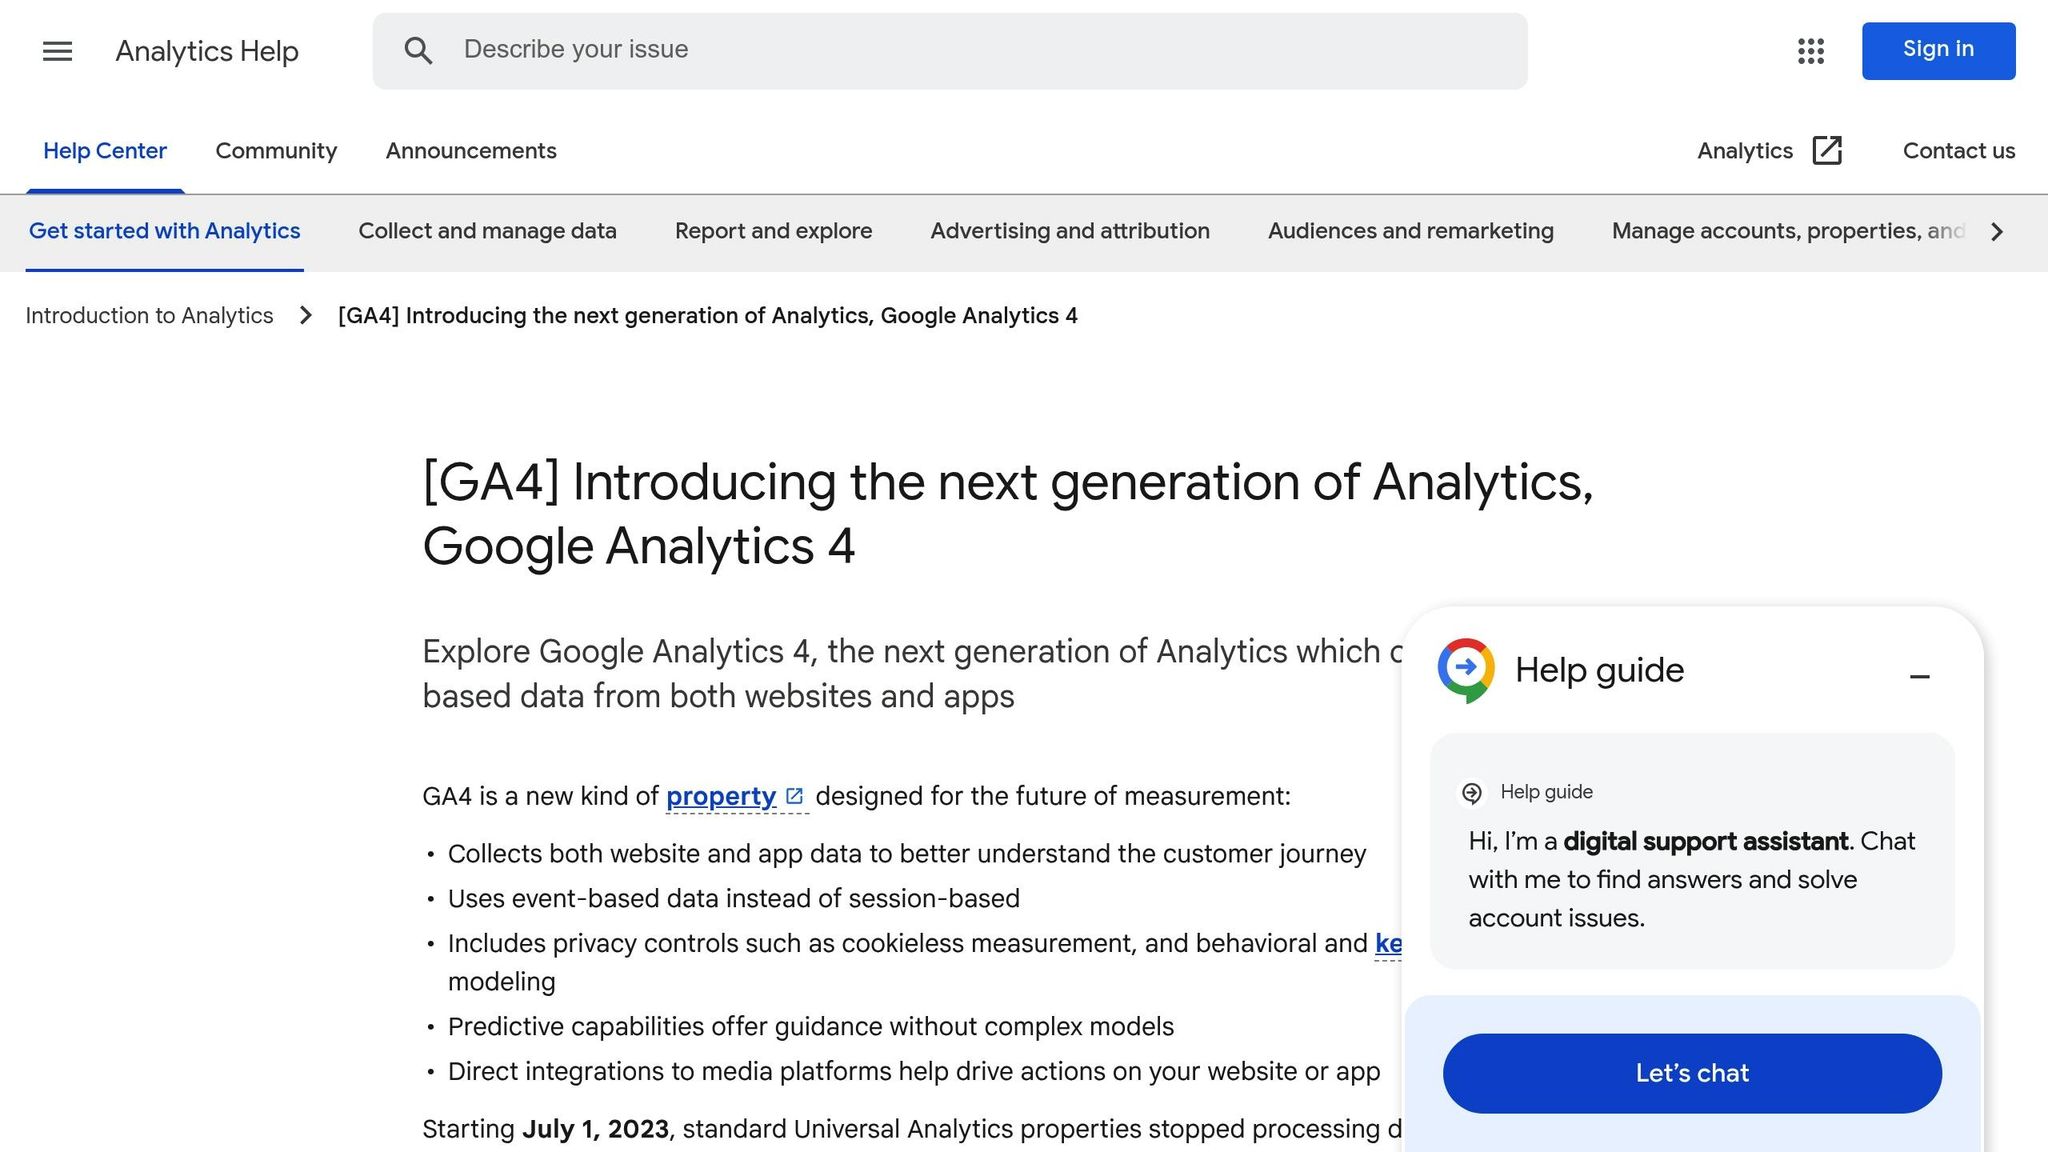
Task: Click the breadcrumb chevron after Introduction to Analytics
Action: tap(304, 315)
